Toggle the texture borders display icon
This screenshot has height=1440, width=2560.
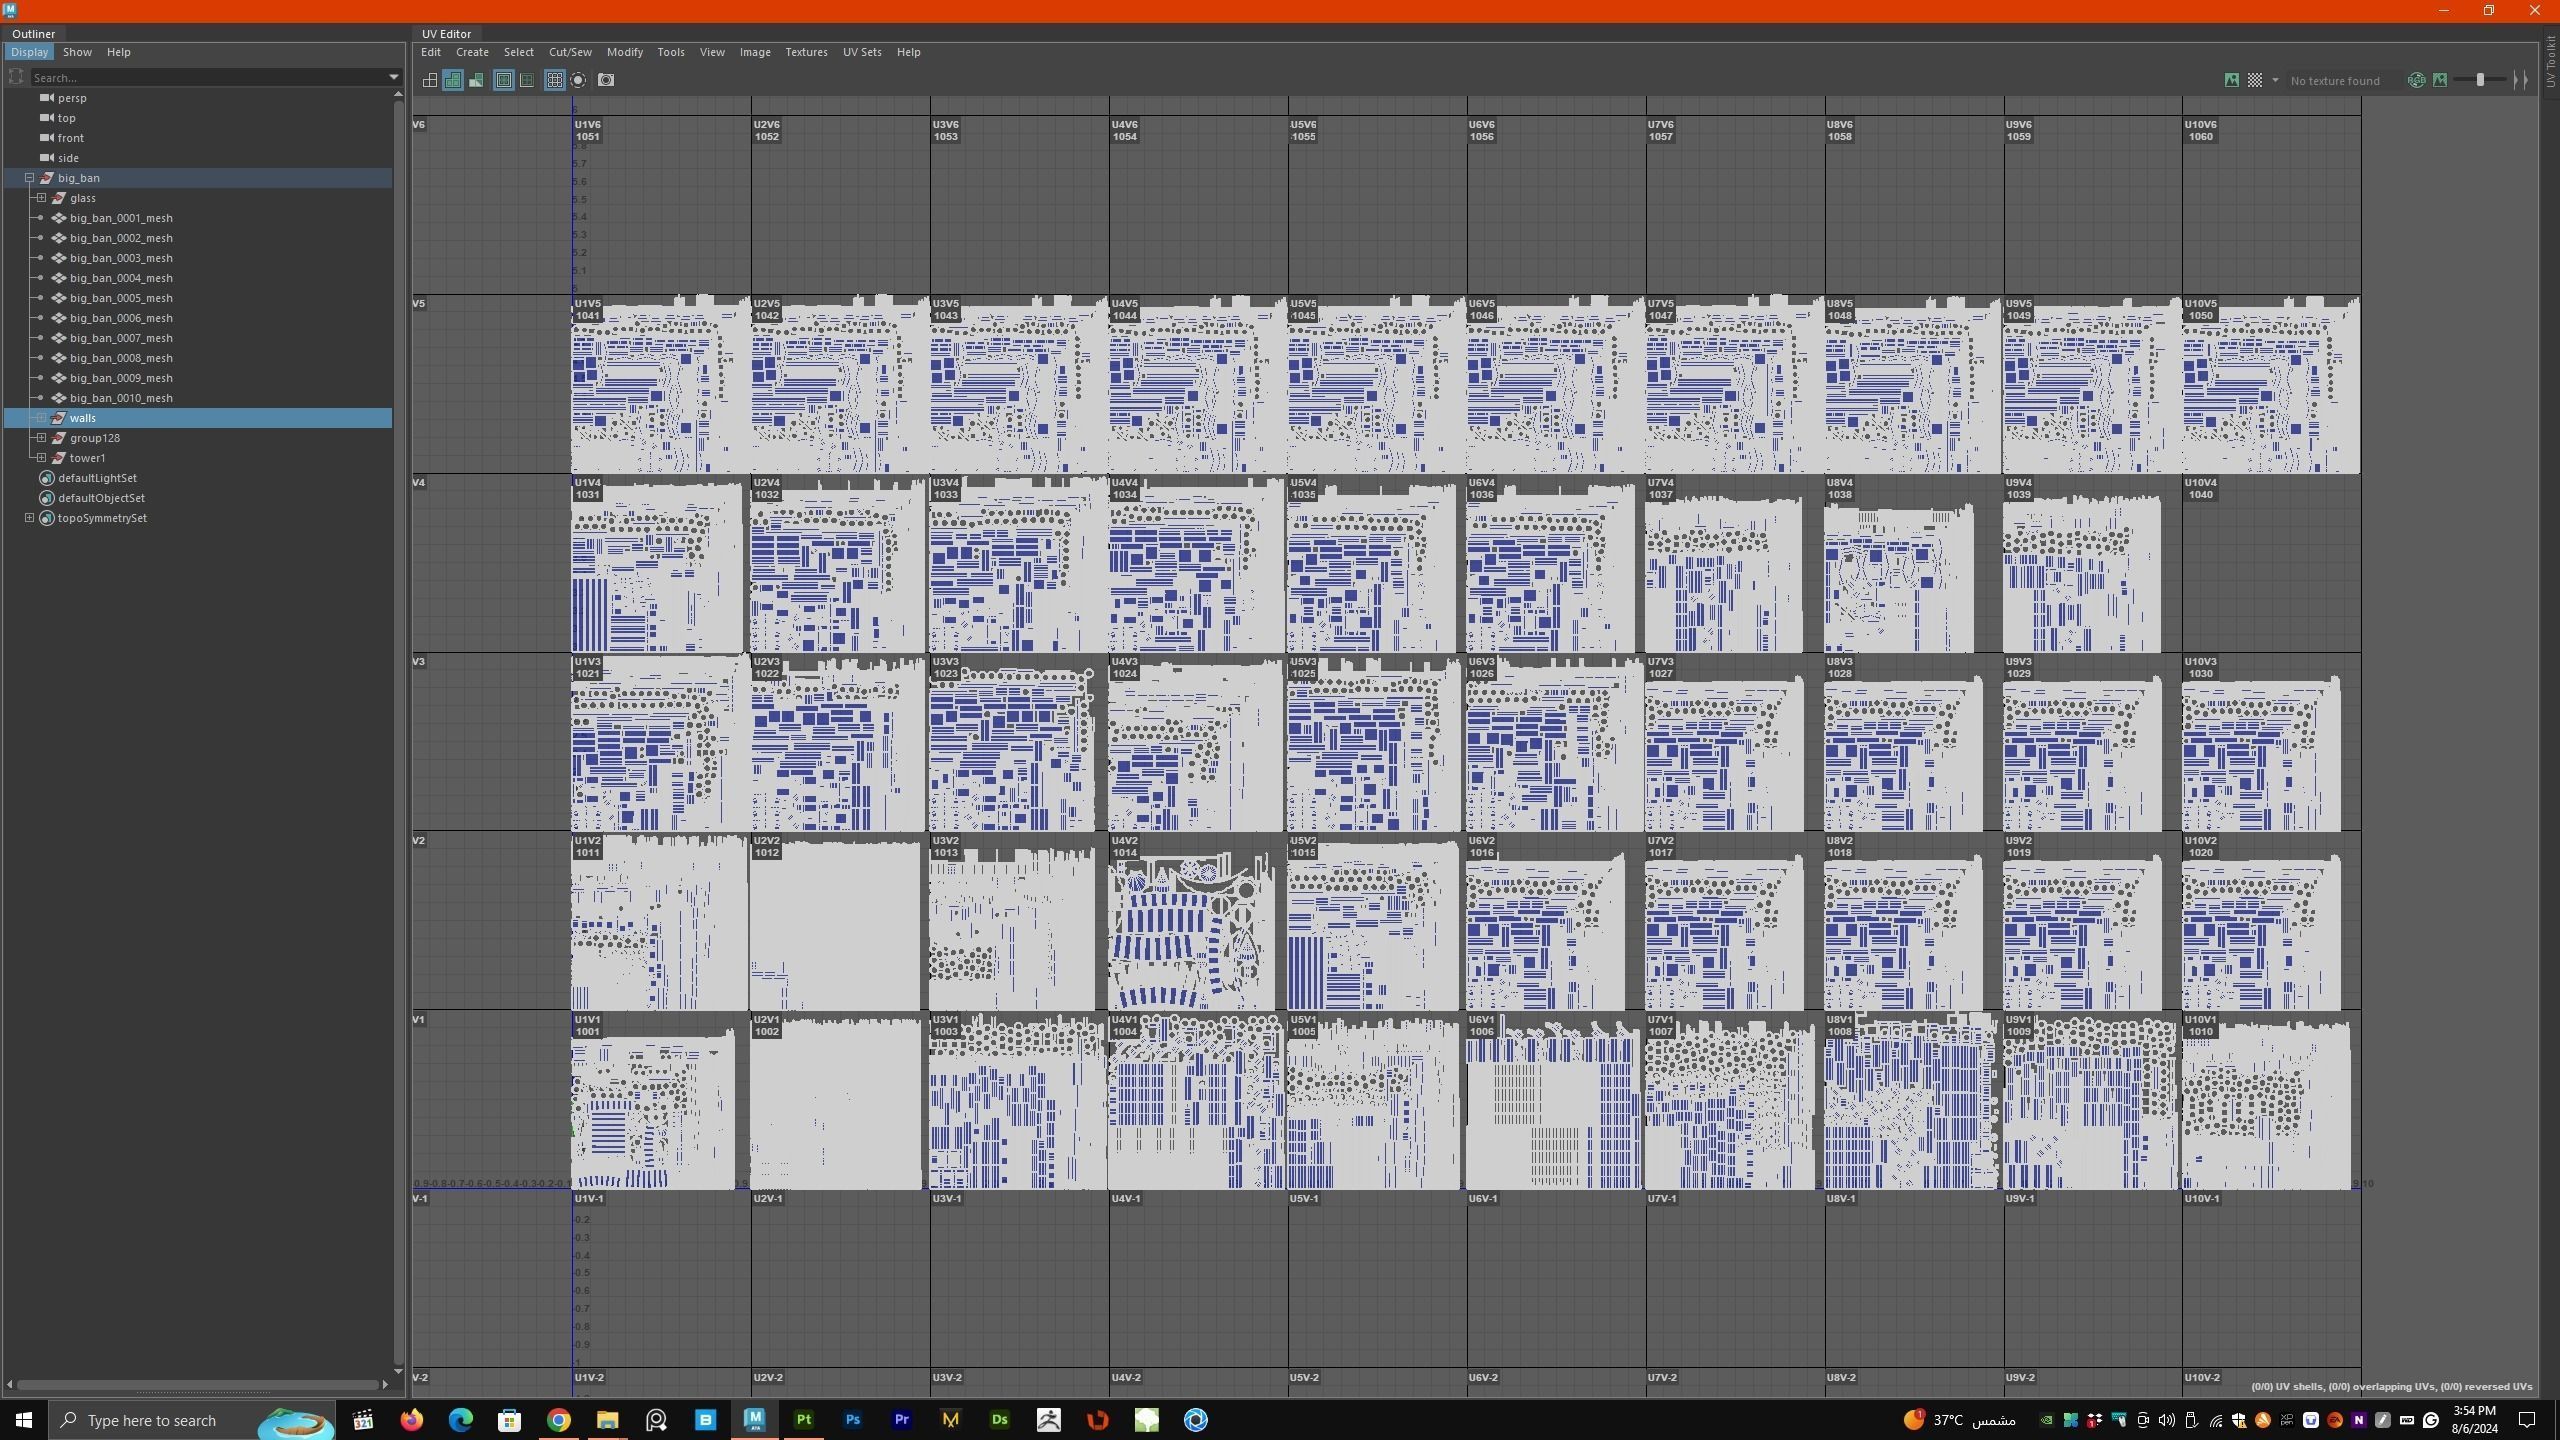click(x=504, y=80)
